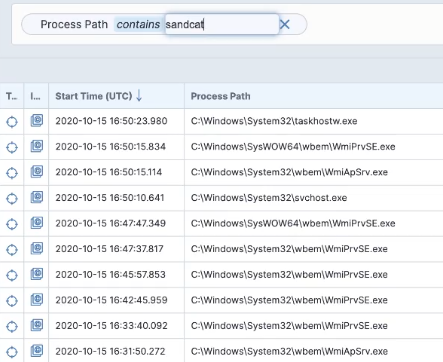Open event detail icon for taskhostw.exe row
This screenshot has height=362, width=443.
point(37,121)
